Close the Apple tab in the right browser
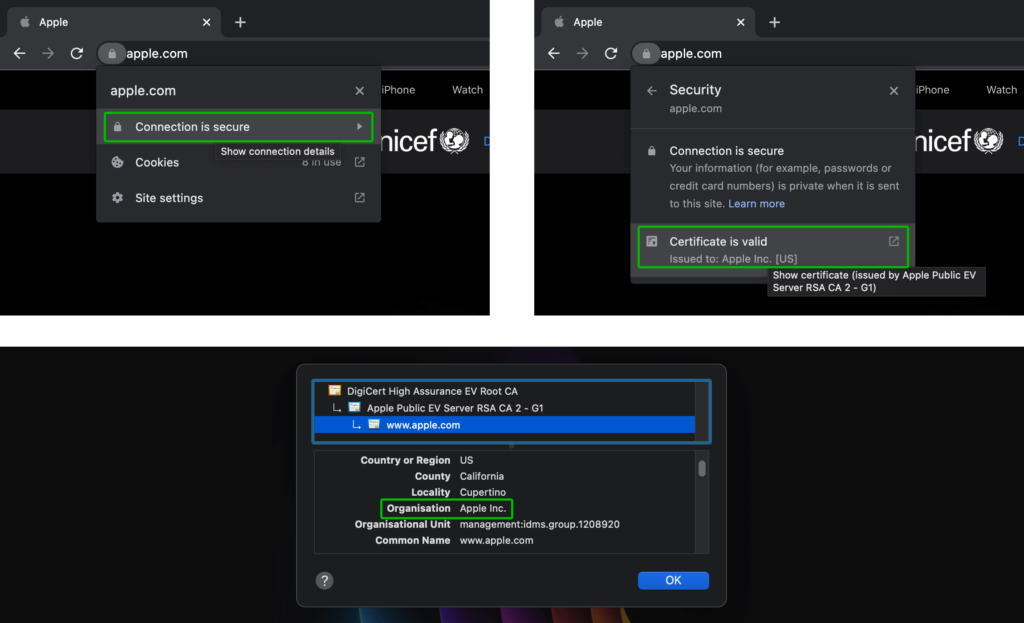Viewport: 1024px width, 623px height. pyautogui.click(x=741, y=22)
